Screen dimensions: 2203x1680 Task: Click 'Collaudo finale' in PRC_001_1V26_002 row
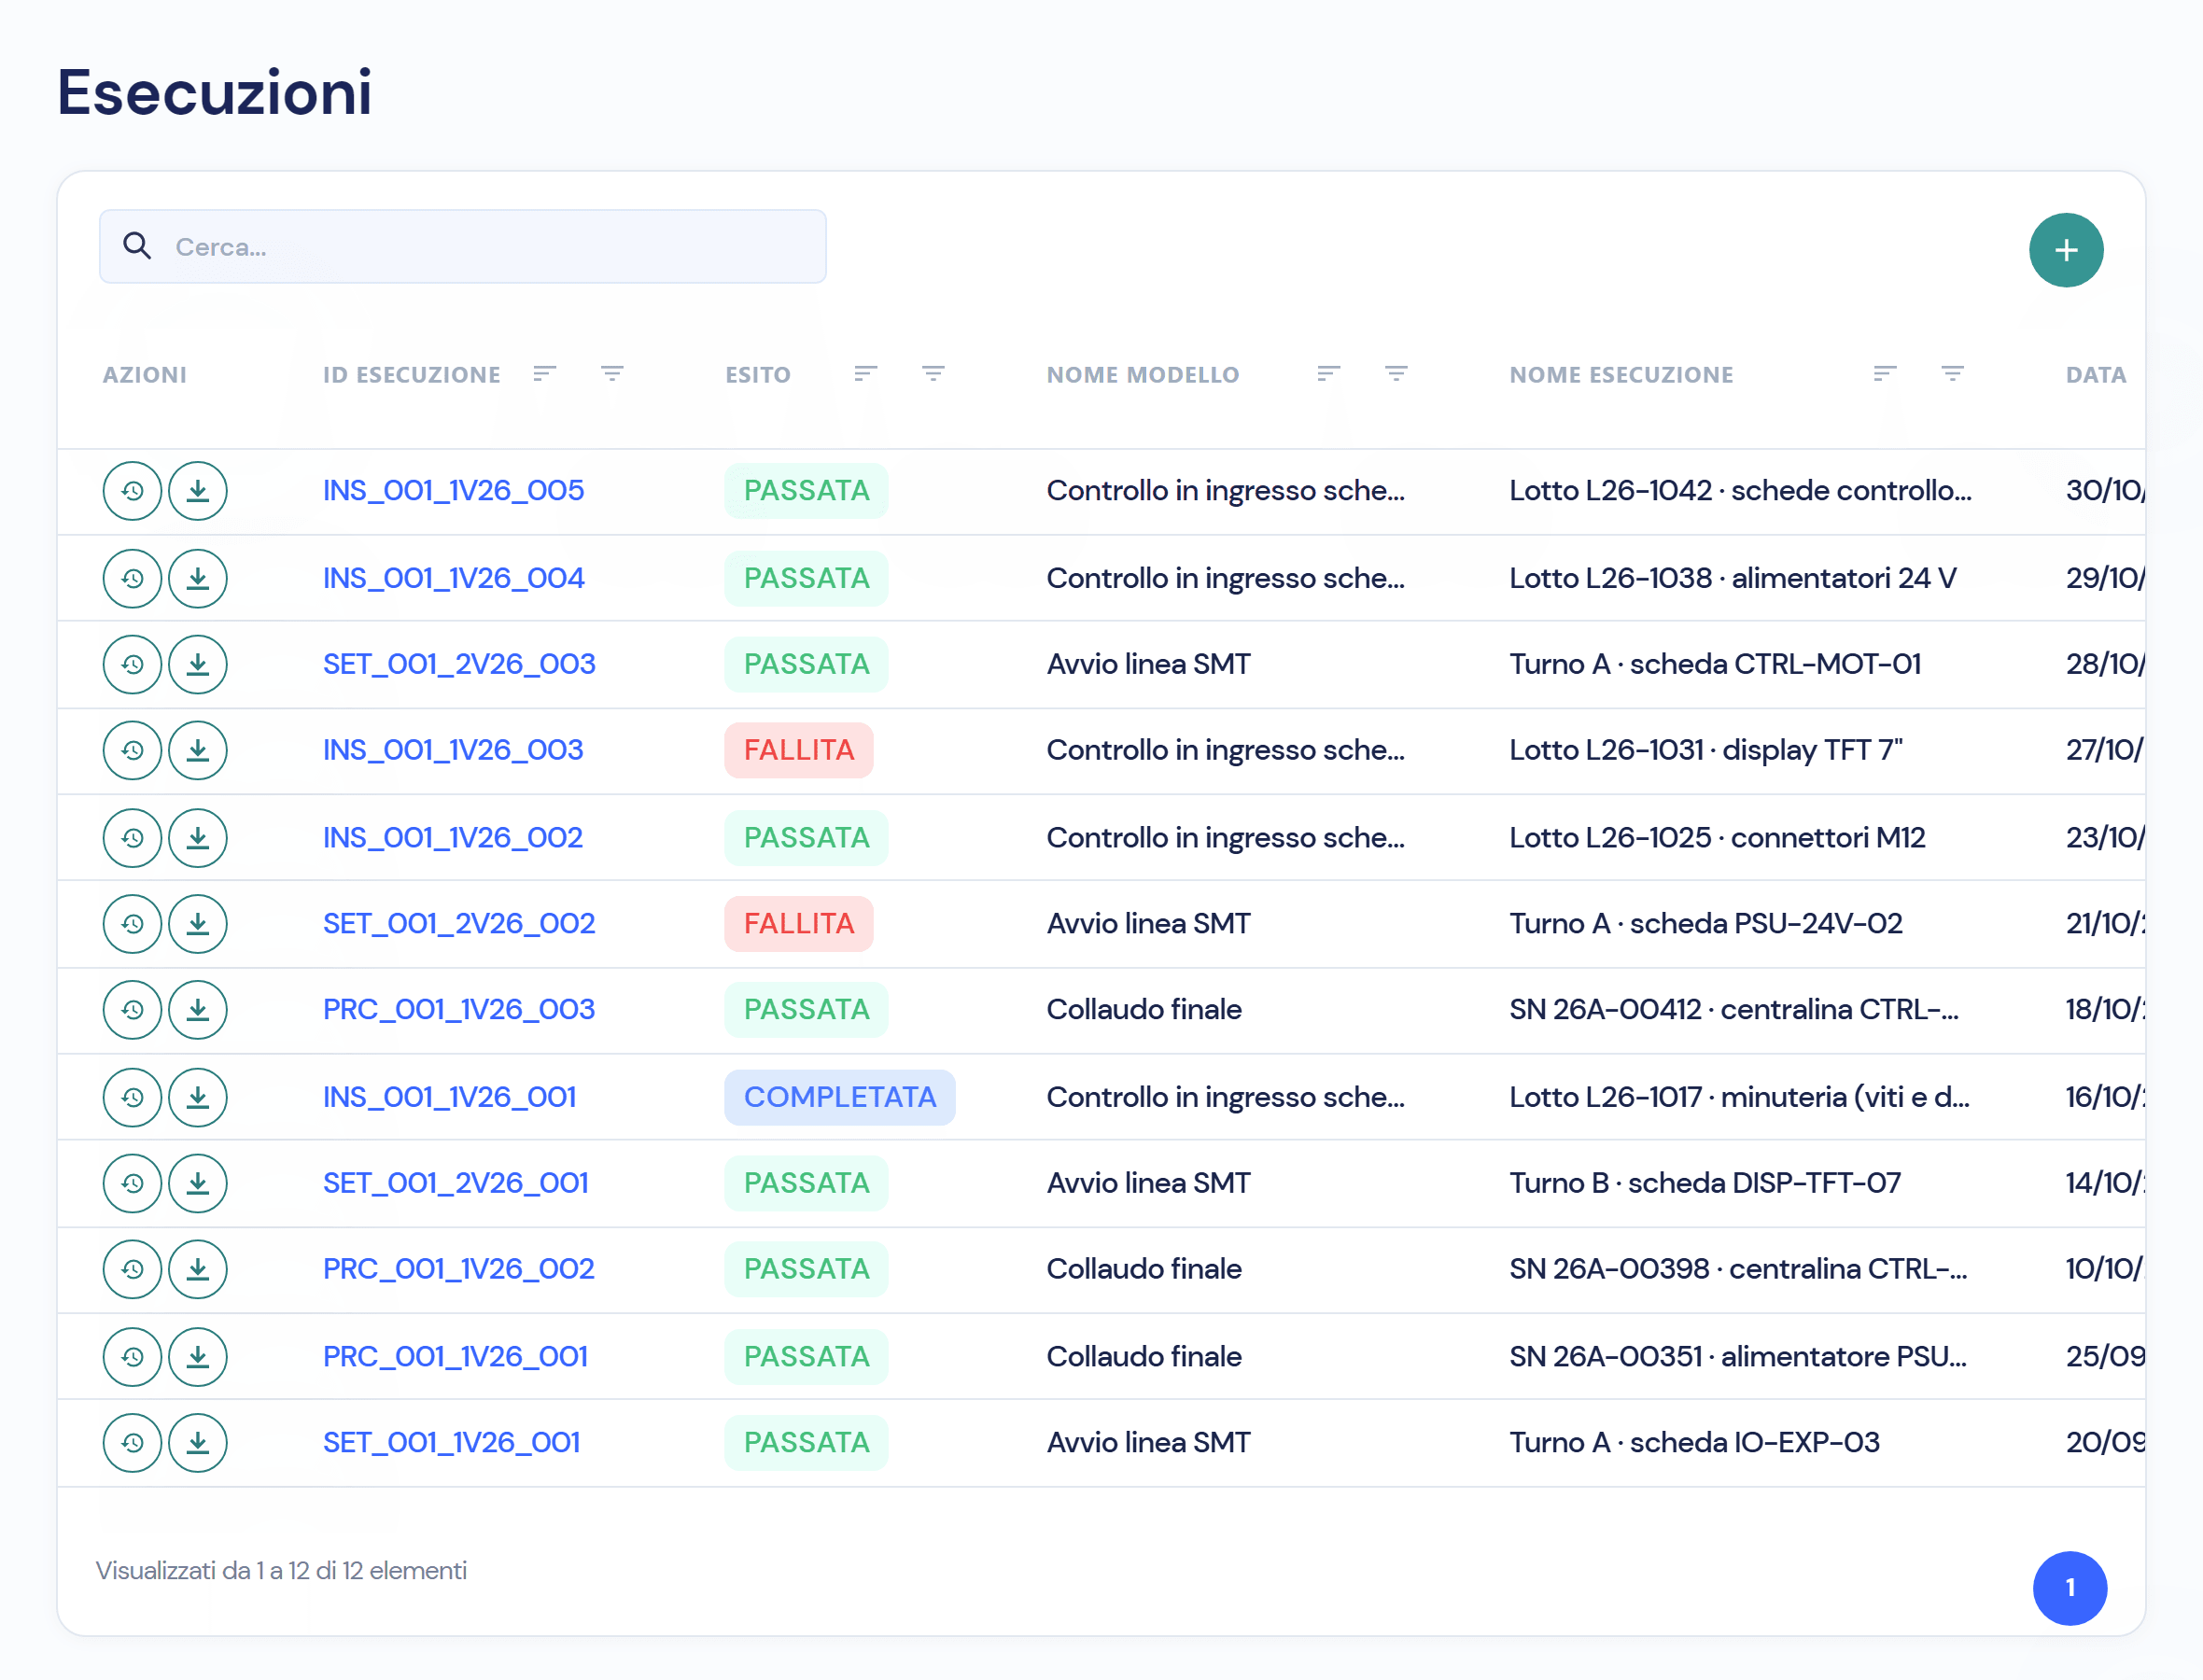pyautogui.click(x=1144, y=1270)
